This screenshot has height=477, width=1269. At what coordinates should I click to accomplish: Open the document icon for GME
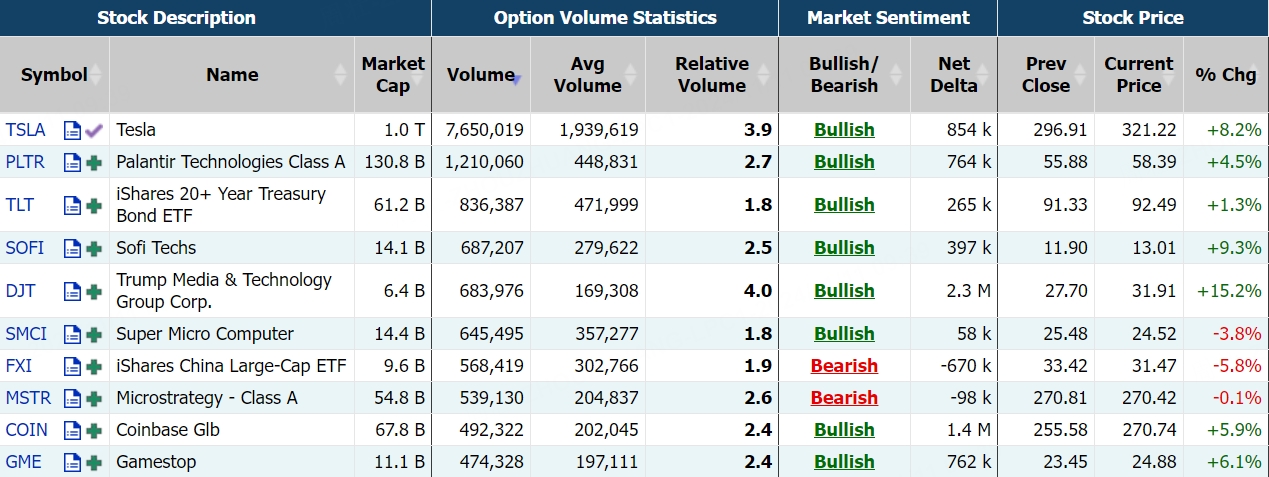tap(72, 462)
